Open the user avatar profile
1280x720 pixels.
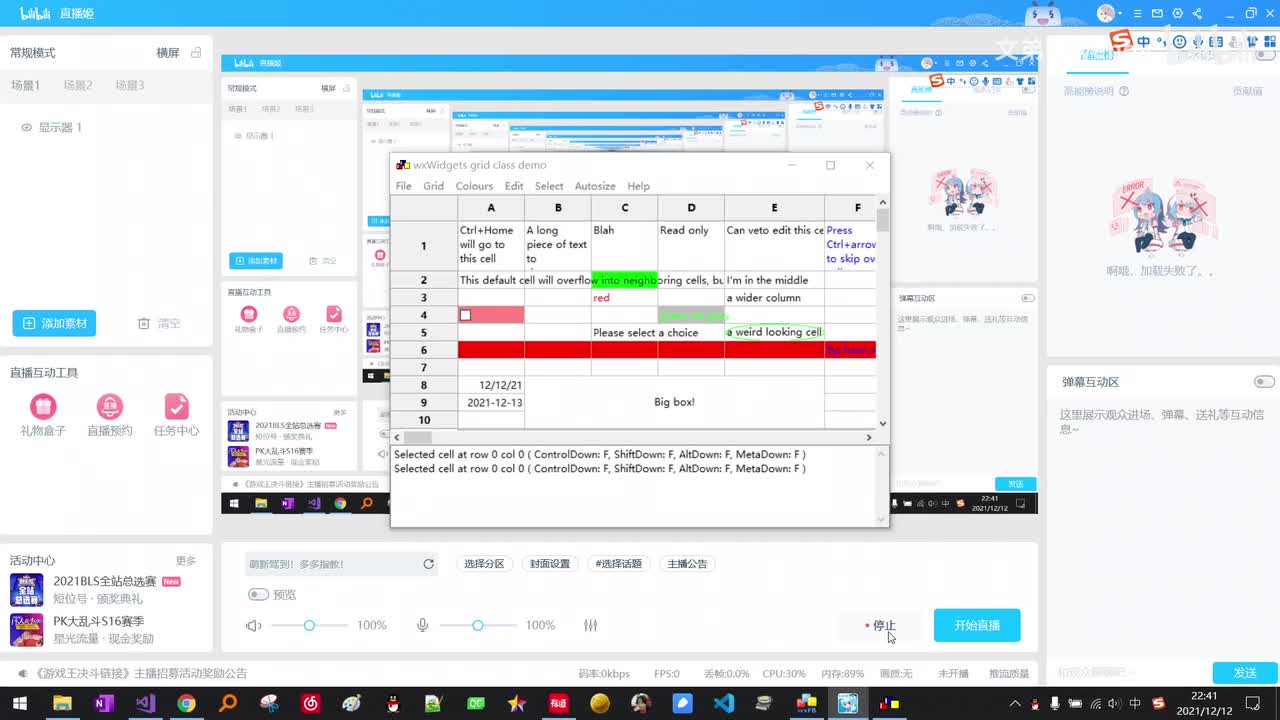tap(1106, 13)
